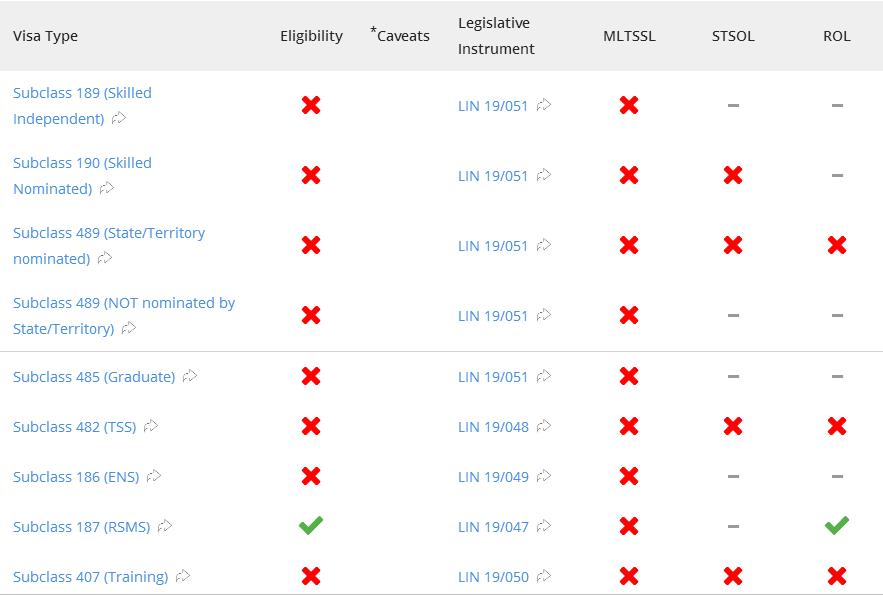Click red STSOL cross in Subclass 482 row
The height and width of the screenshot is (596, 883).
(733, 426)
